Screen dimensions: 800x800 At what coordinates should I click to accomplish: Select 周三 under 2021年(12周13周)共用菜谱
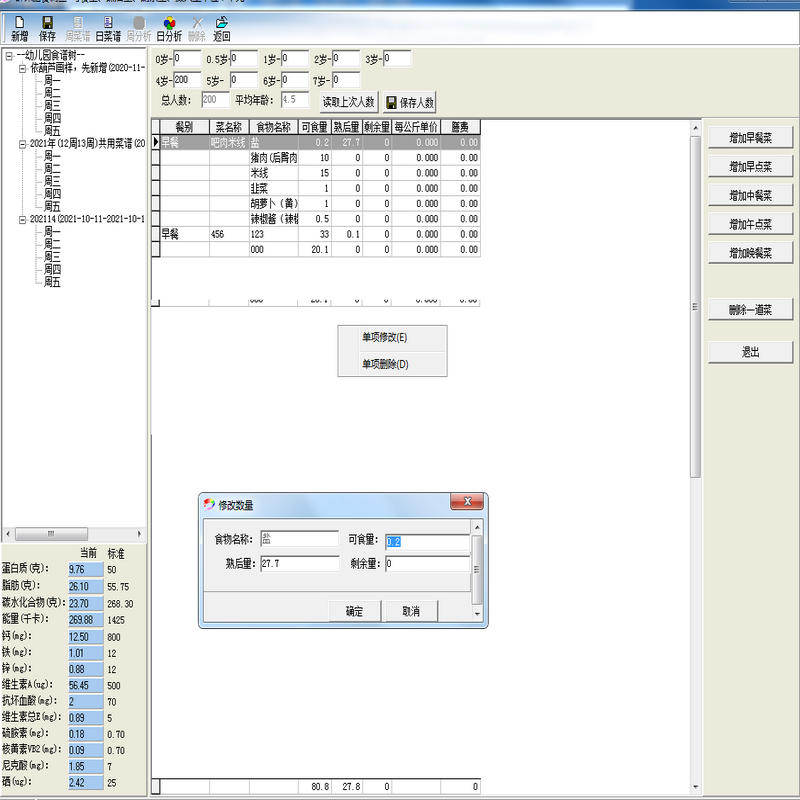pos(52,182)
